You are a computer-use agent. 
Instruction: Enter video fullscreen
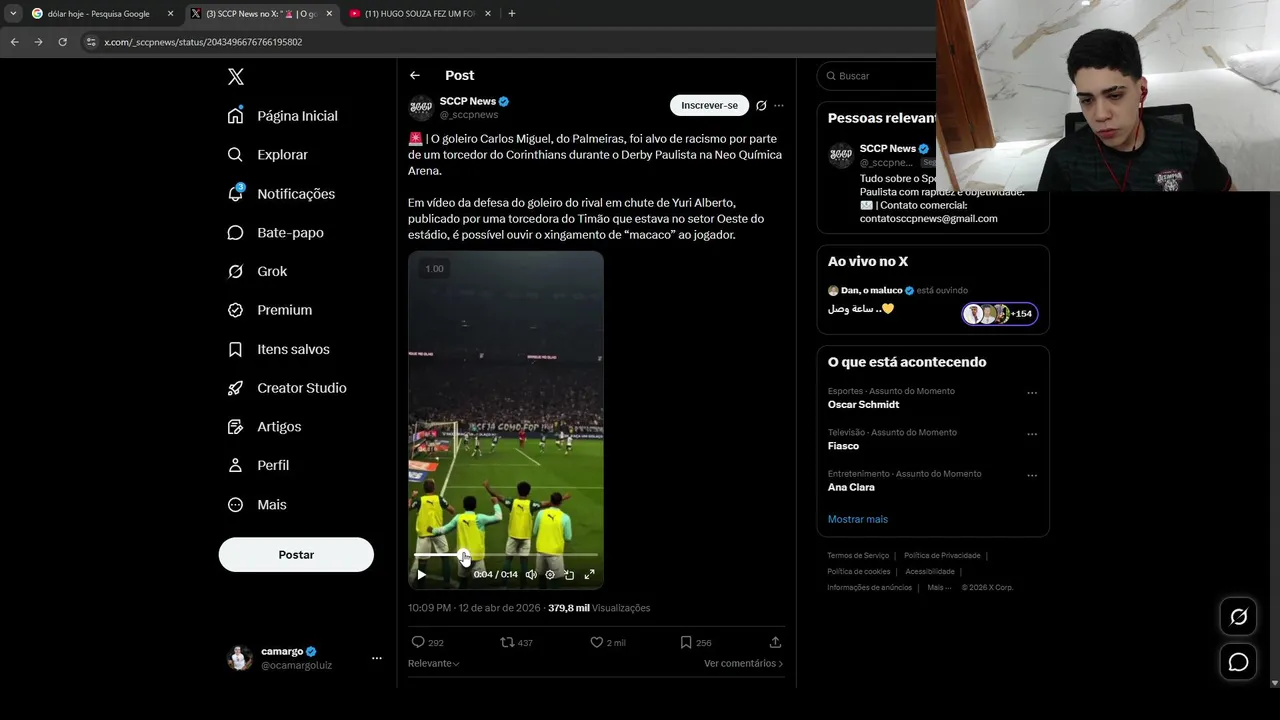coord(589,575)
